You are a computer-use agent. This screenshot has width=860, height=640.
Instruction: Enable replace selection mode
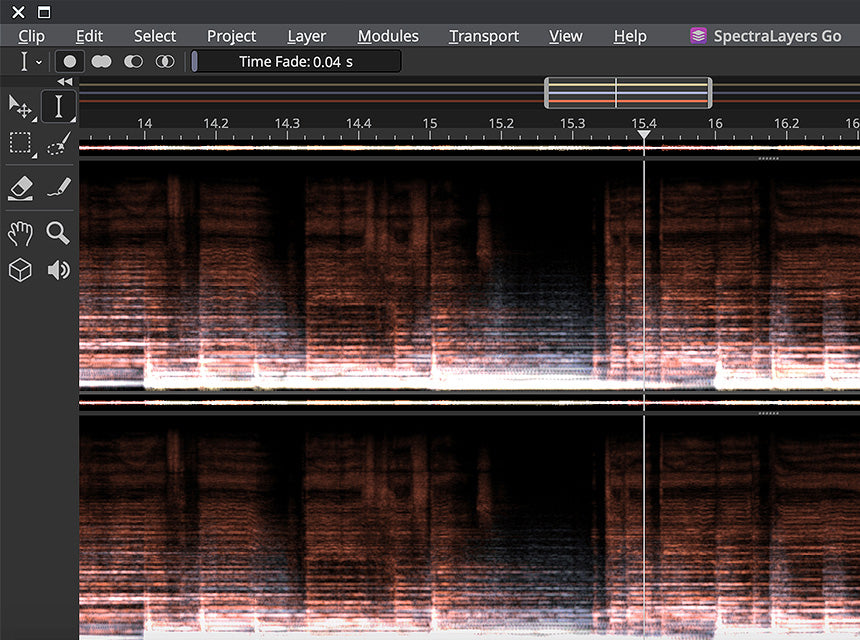coord(70,61)
